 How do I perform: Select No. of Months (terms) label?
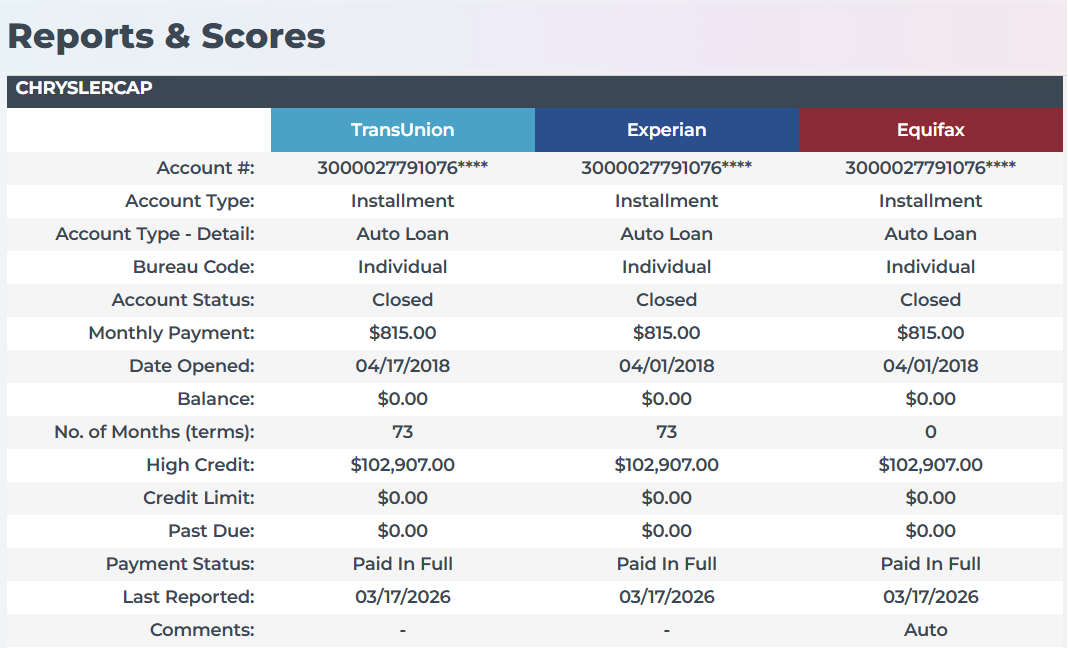(x=155, y=432)
